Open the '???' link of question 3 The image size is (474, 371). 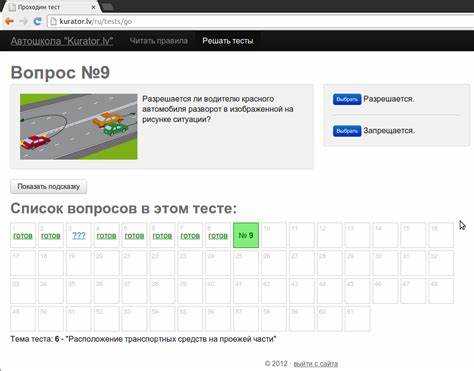(x=79, y=236)
